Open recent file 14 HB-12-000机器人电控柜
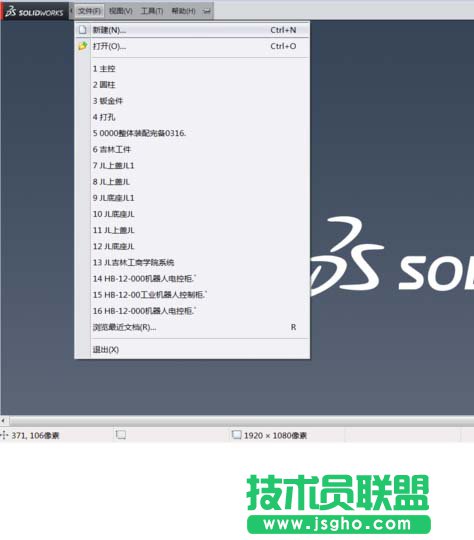474x540 pixels. pyautogui.click(x=192, y=279)
